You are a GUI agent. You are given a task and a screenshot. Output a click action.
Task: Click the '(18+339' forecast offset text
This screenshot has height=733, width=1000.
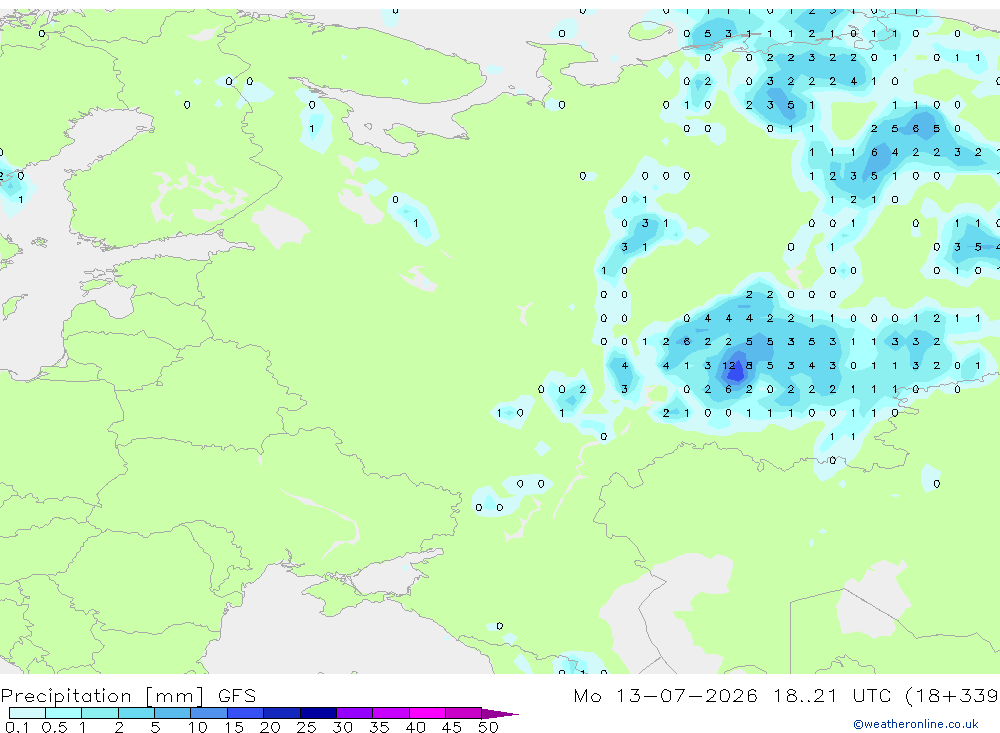pyautogui.click(x=952, y=696)
